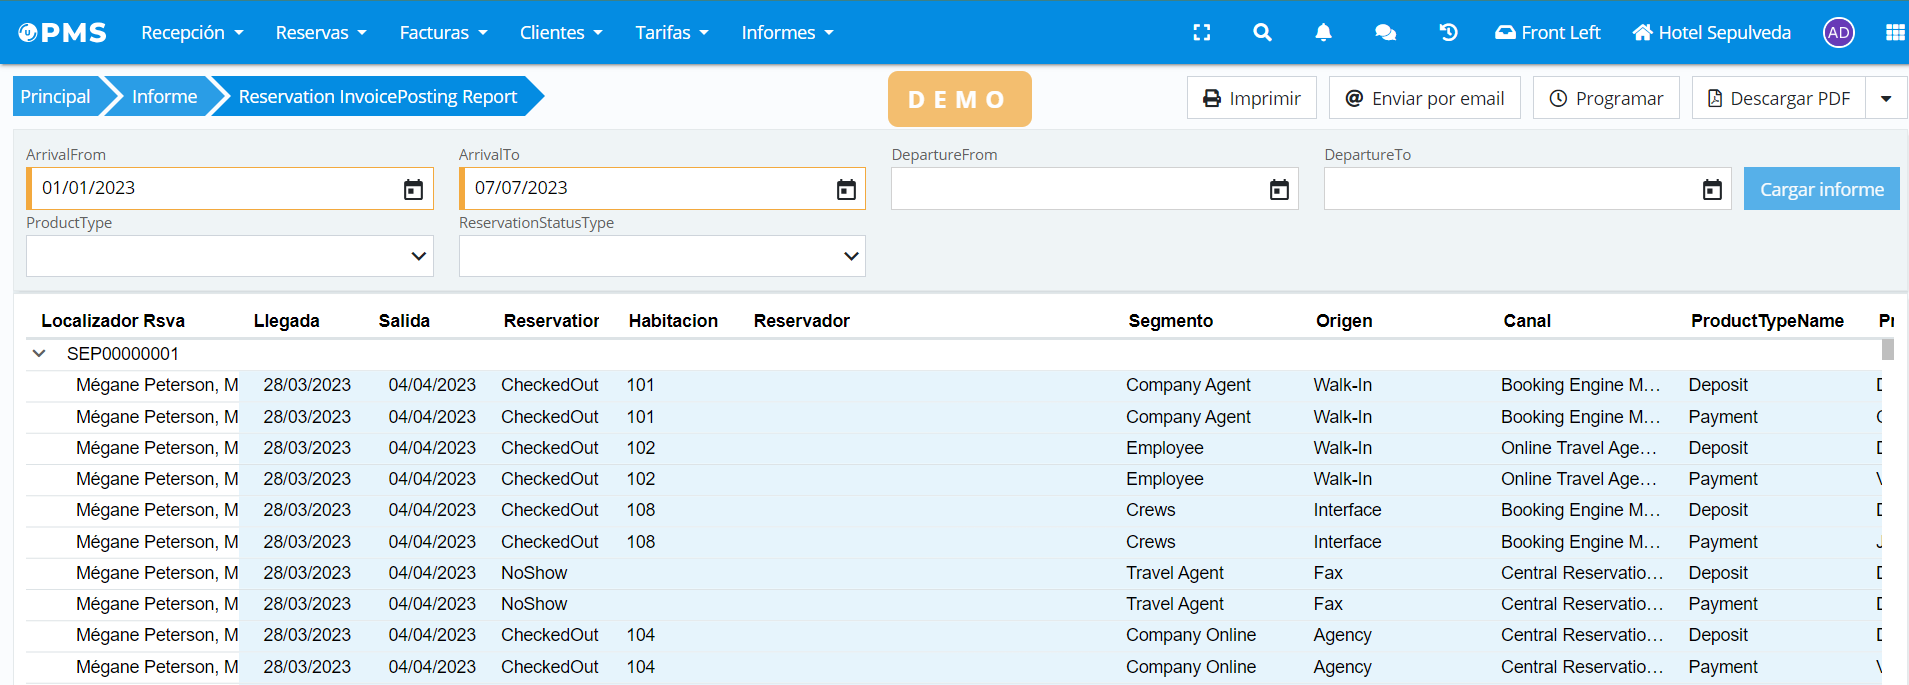
Task: Expand the ReservationStatusType dropdown
Action: pos(662,256)
